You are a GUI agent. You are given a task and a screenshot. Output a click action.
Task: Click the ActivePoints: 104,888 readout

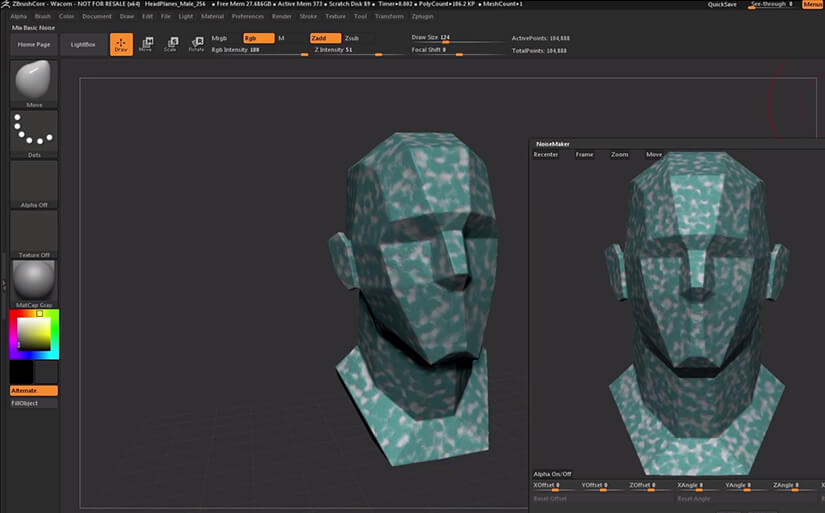(540, 38)
